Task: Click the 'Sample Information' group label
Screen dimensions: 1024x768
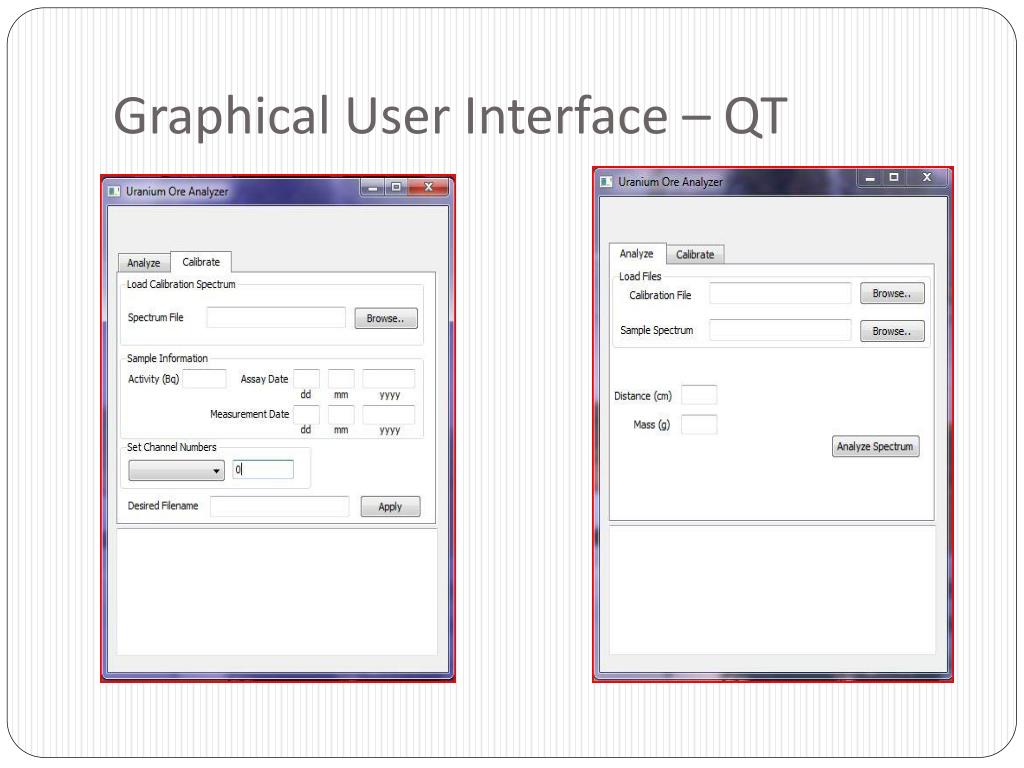Action: 167,359
